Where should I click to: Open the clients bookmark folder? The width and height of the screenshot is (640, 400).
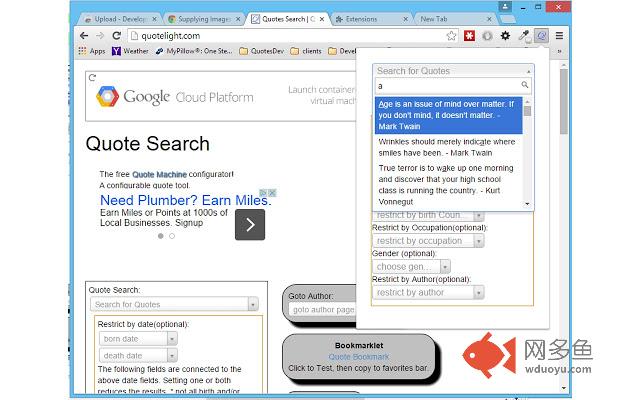click(306, 51)
